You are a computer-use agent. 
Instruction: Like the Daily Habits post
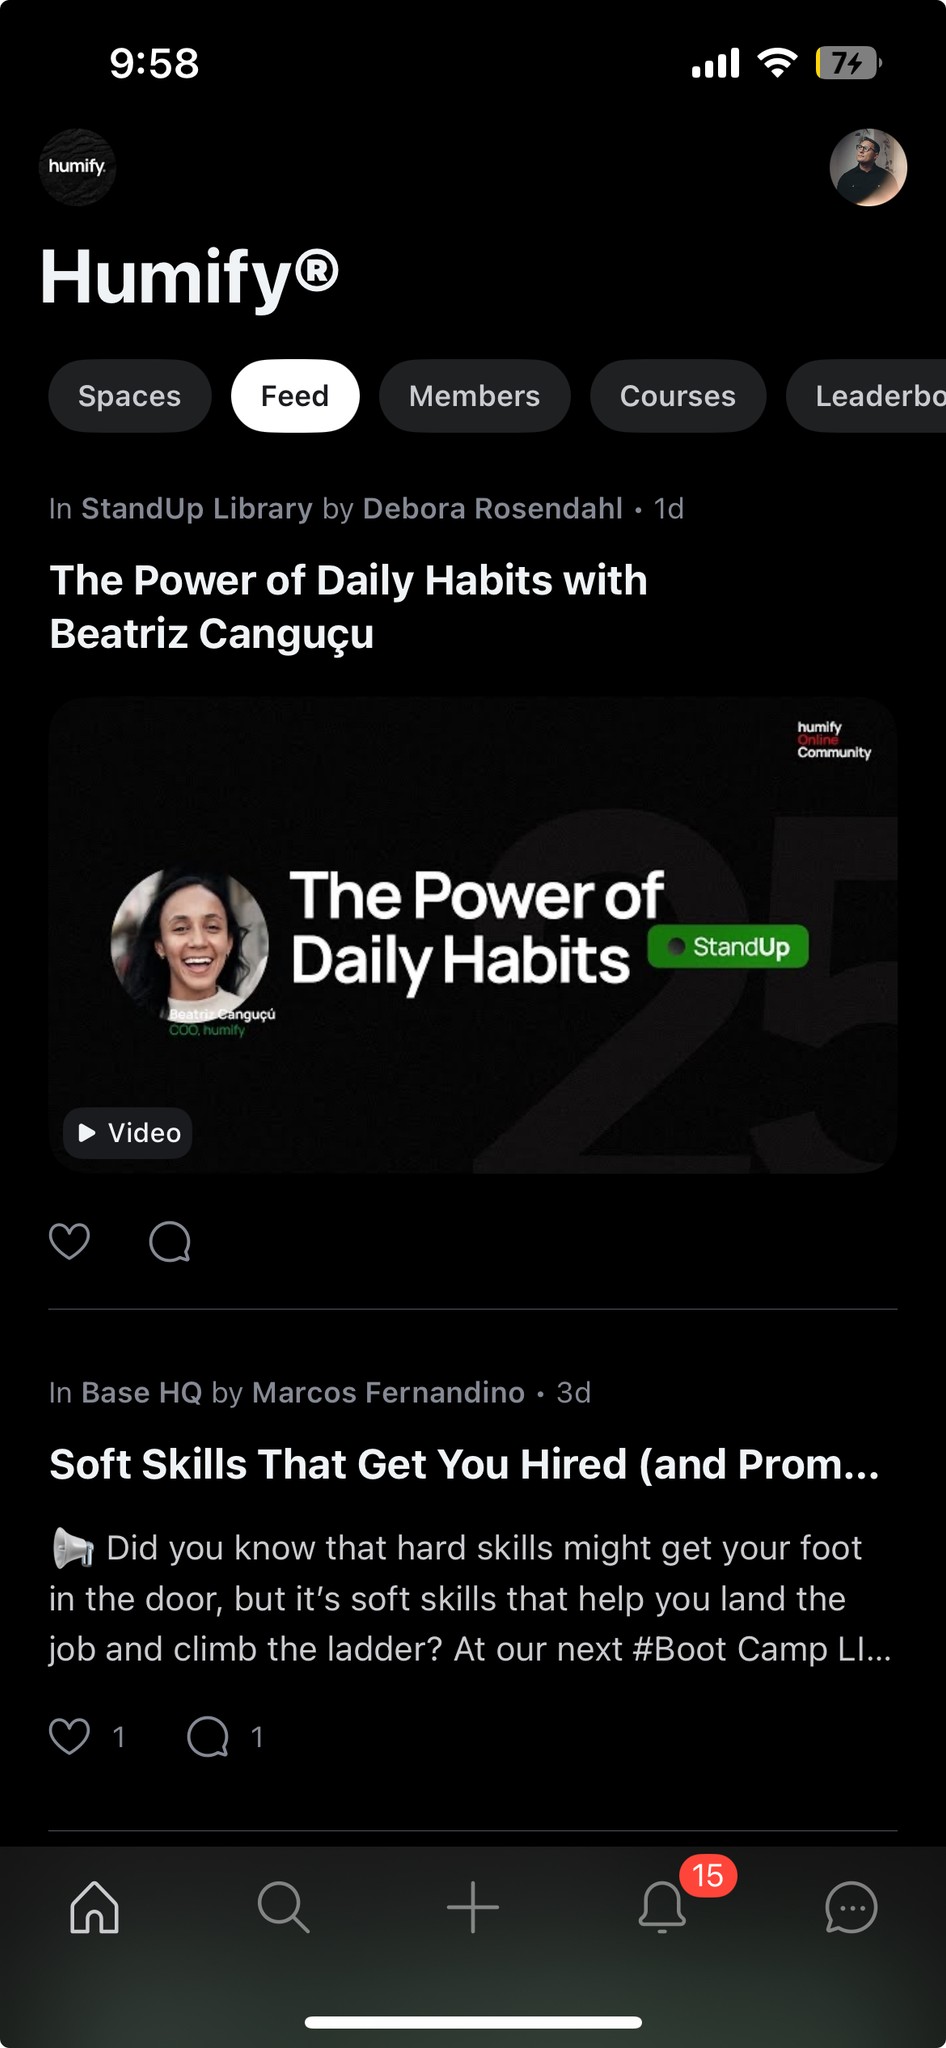coord(70,1241)
